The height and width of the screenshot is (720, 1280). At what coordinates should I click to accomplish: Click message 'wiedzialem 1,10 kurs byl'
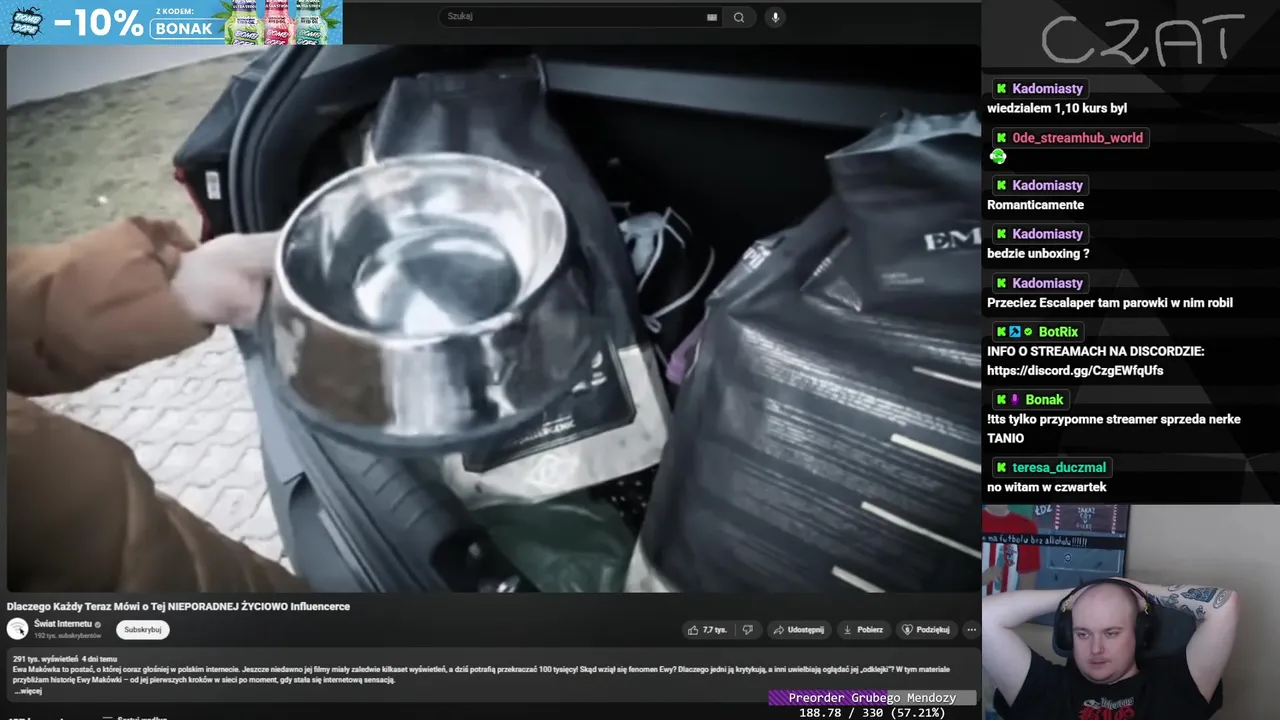pyautogui.click(x=1057, y=108)
